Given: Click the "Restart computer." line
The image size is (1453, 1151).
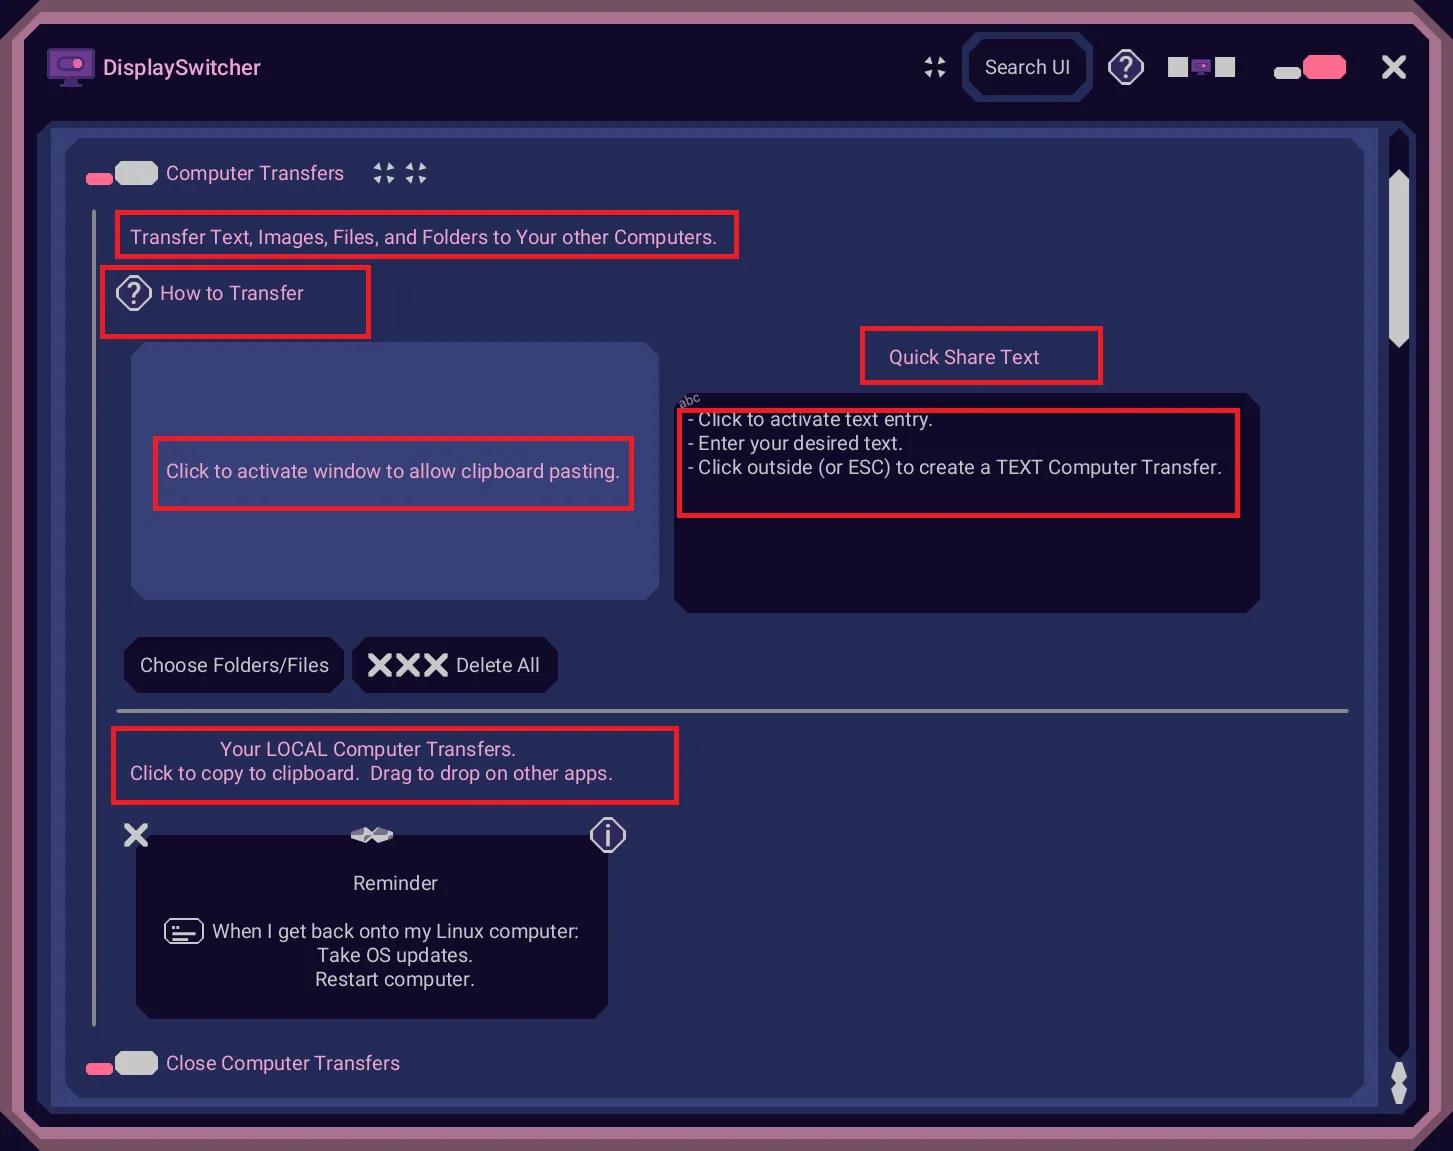Looking at the screenshot, I should pos(395,979).
